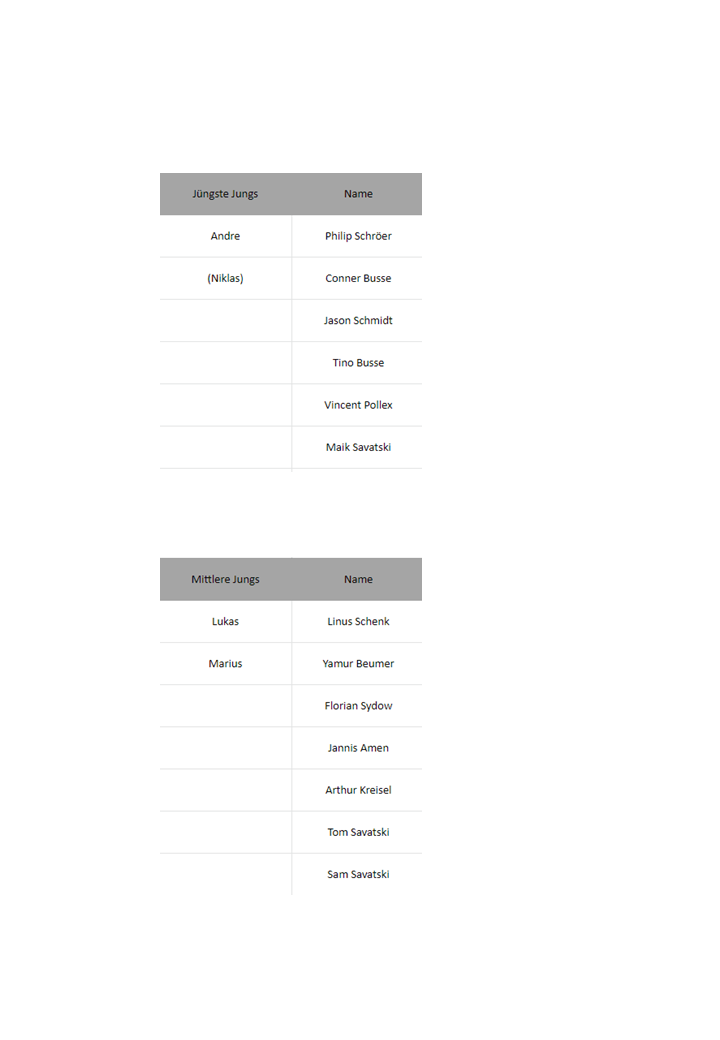Select the Lukas cell
The height and width of the screenshot is (1040, 720).
[225, 621]
